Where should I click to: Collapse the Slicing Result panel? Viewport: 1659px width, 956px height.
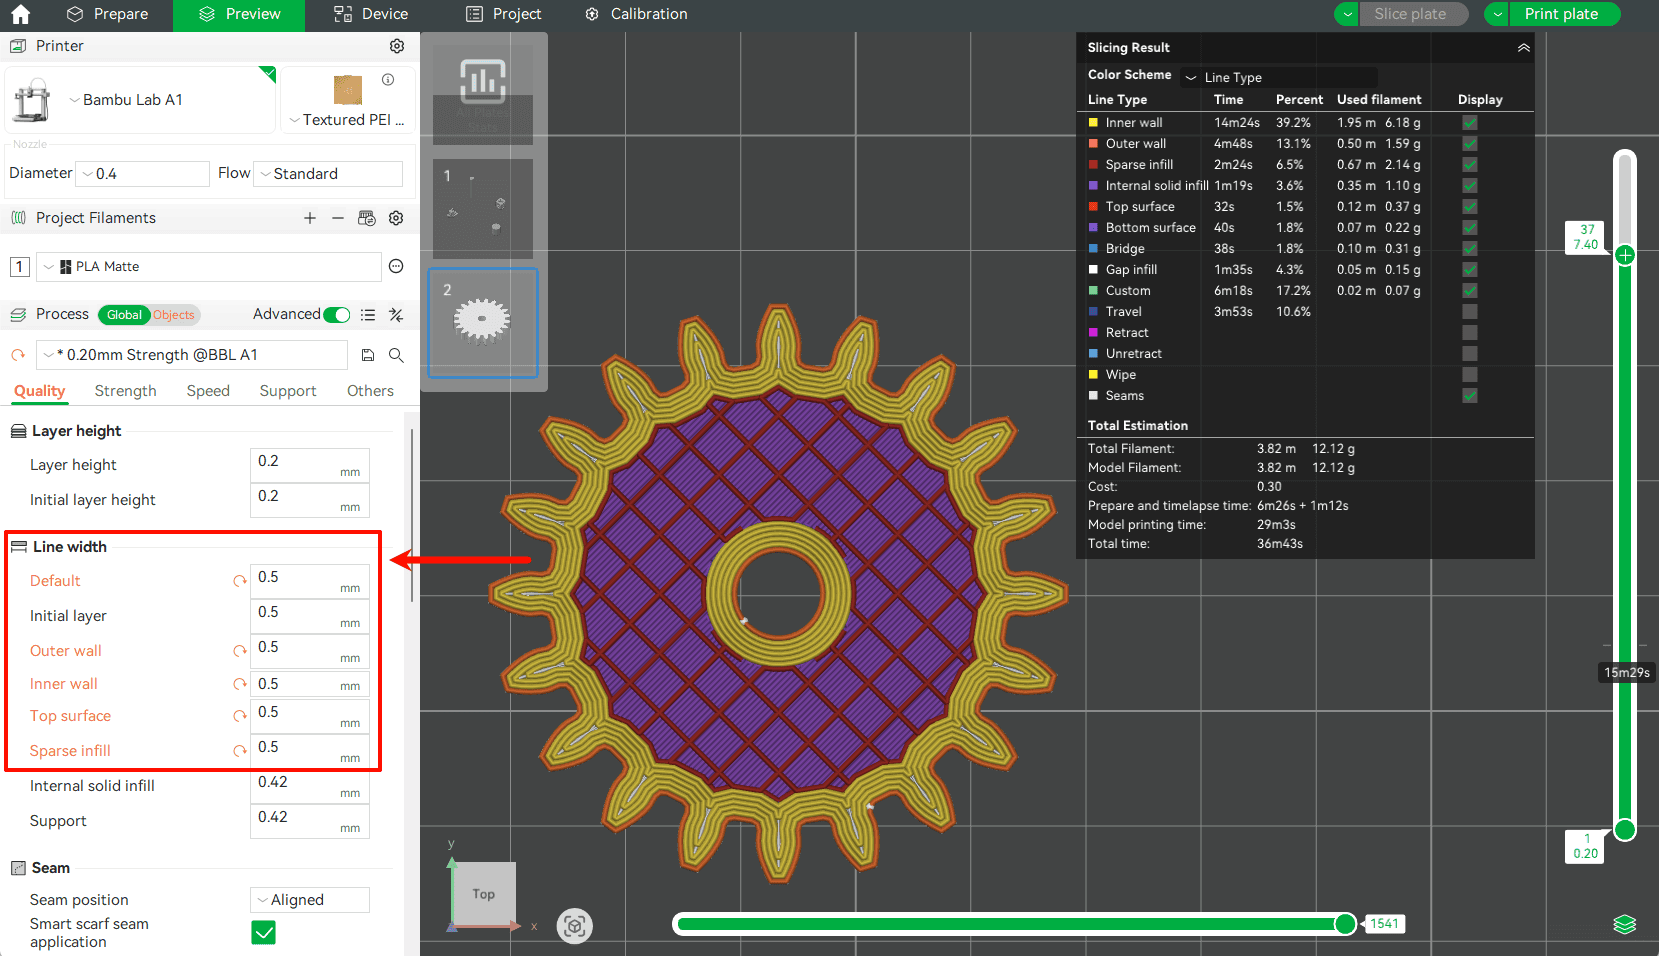pyautogui.click(x=1523, y=48)
